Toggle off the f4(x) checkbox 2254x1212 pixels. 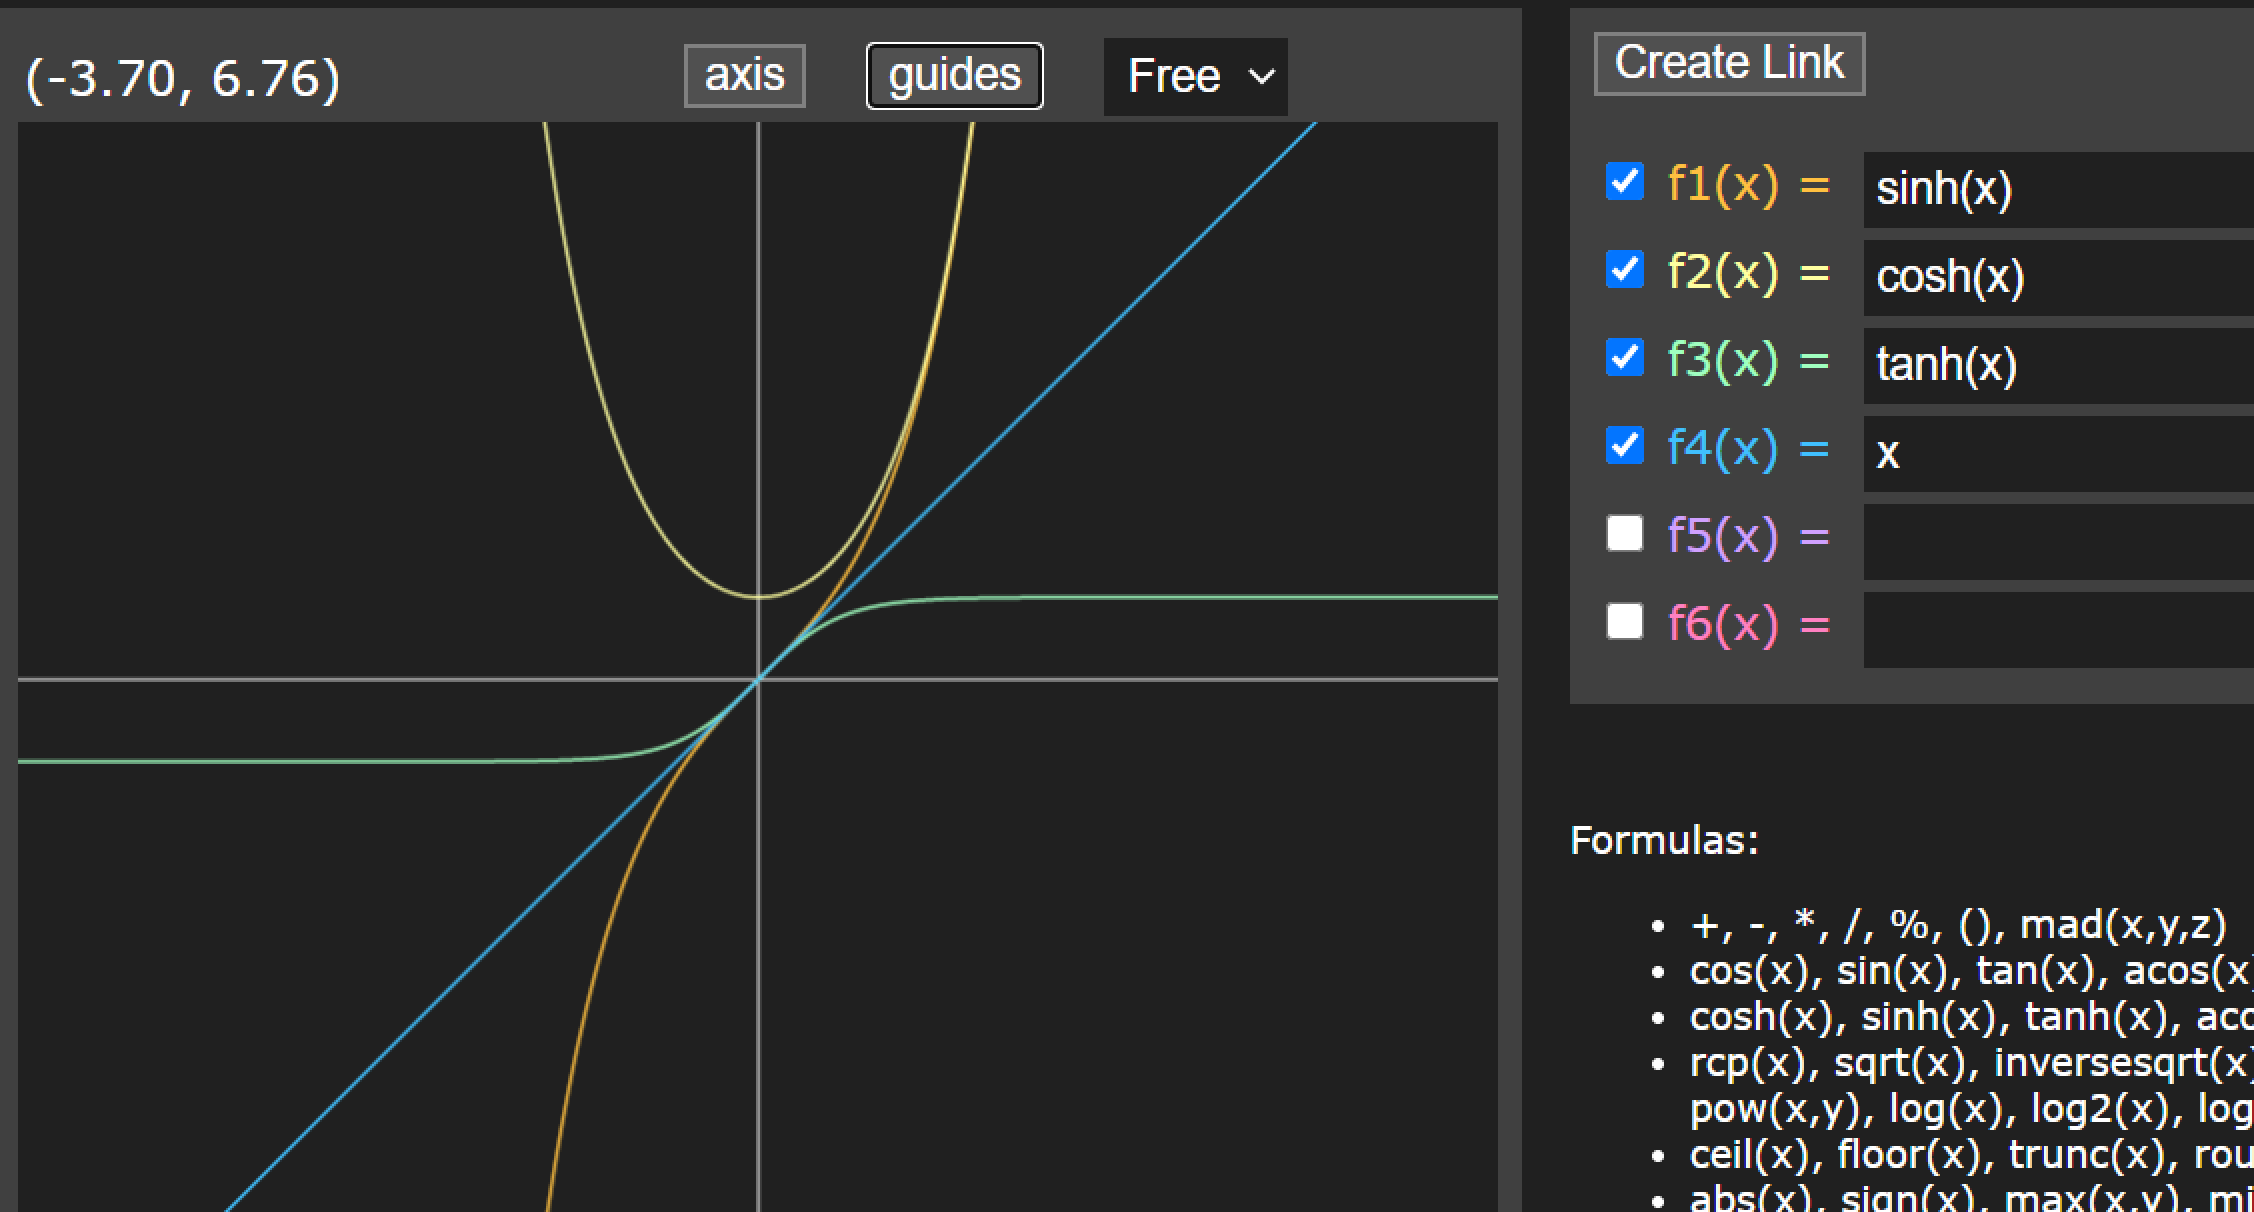(1624, 446)
